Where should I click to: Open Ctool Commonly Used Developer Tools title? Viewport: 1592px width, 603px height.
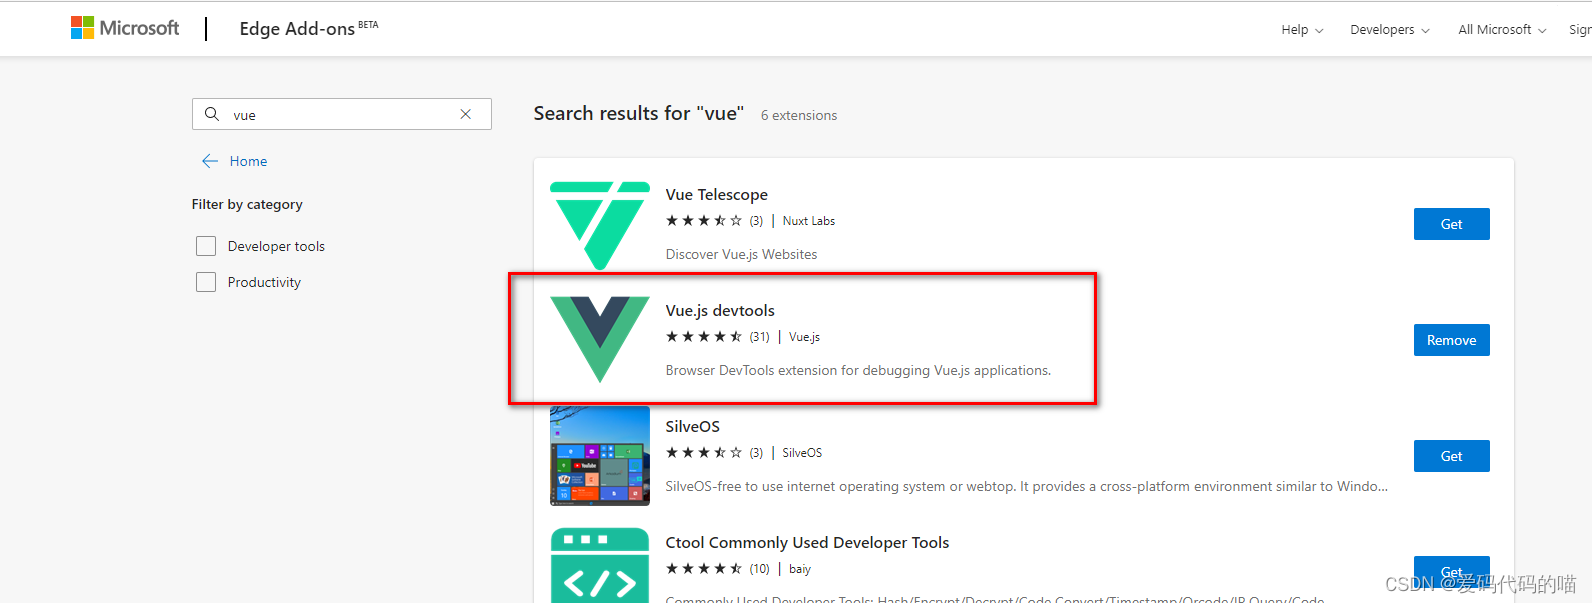[x=807, y=542]
